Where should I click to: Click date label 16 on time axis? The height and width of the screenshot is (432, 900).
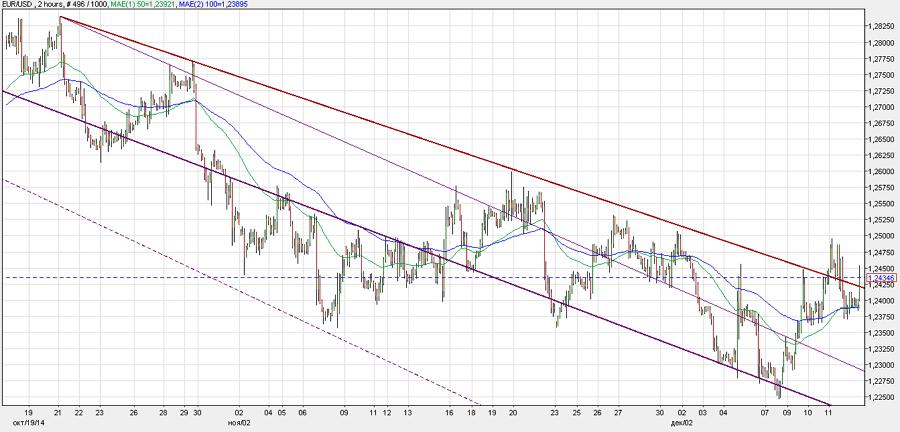449,412
